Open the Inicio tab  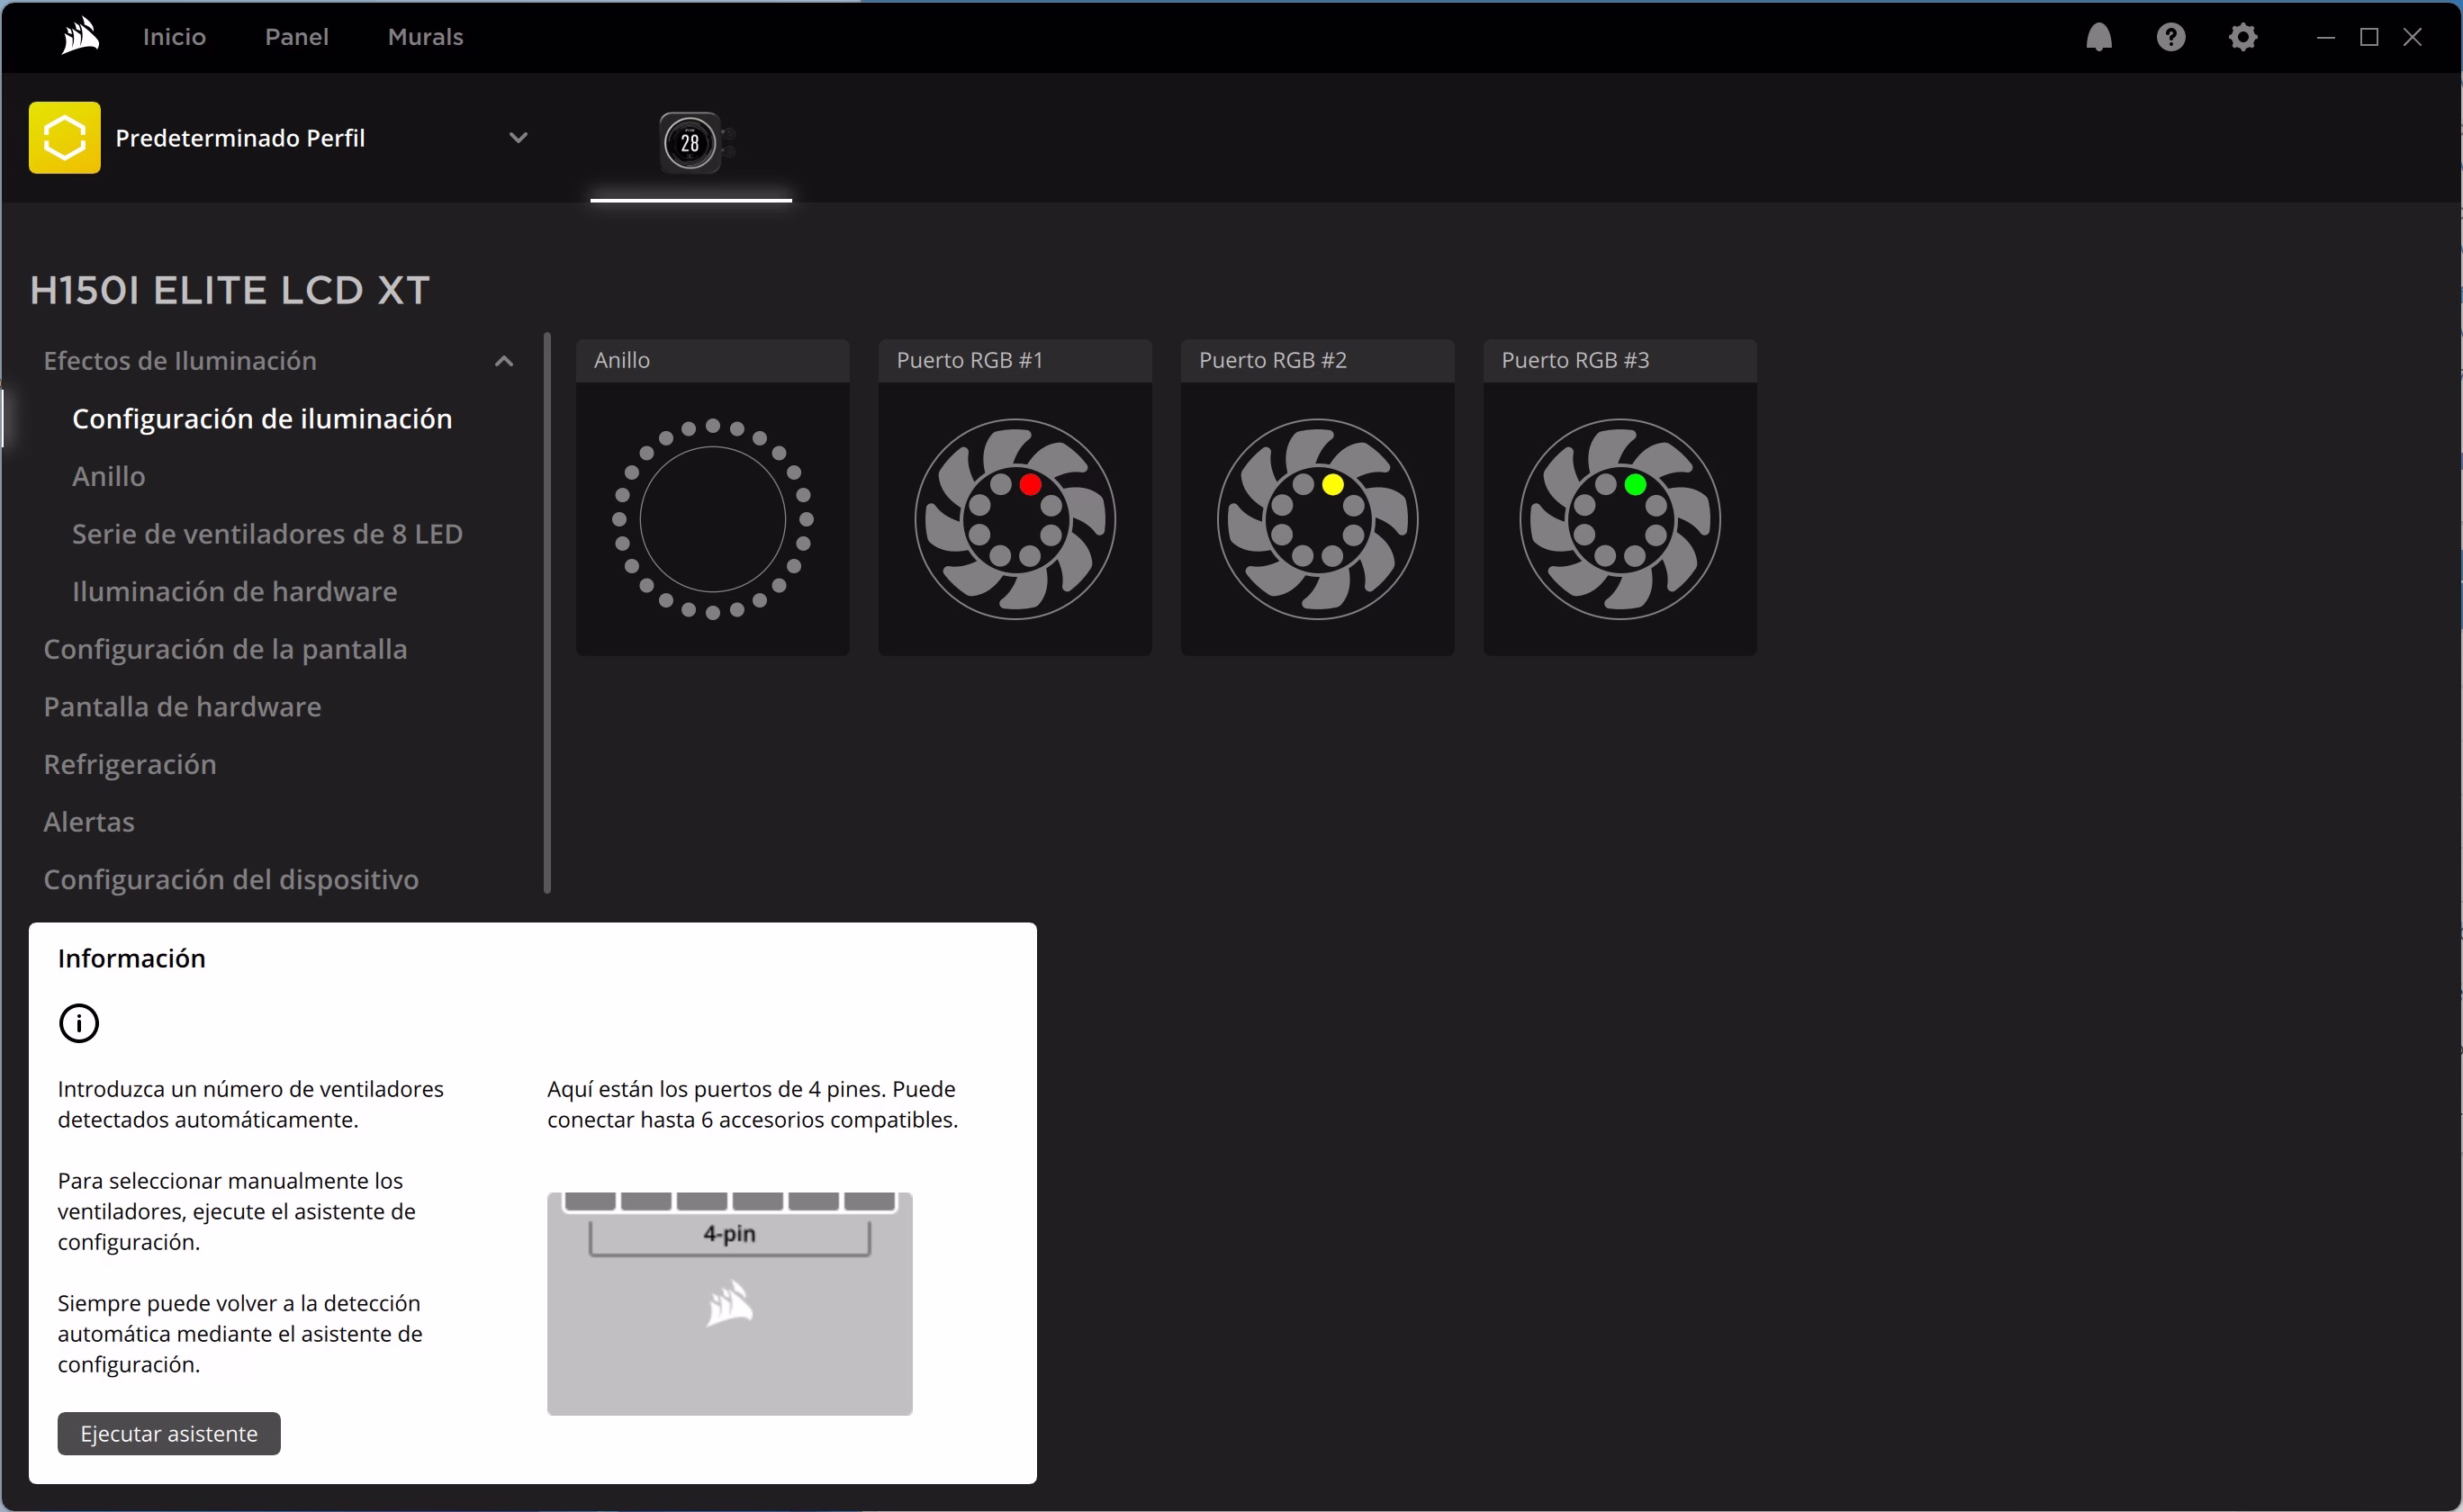(x=174, y=37)
